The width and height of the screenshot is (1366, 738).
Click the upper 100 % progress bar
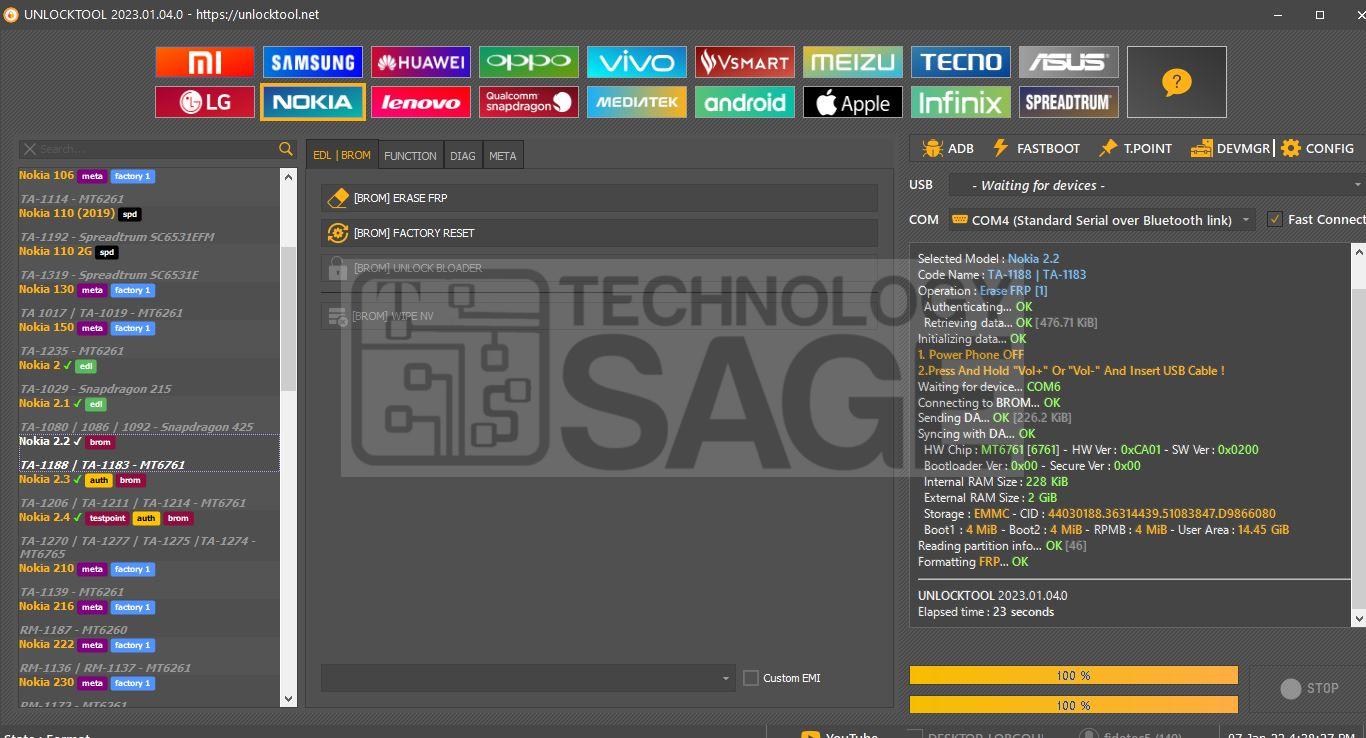tap(1074, 676)
